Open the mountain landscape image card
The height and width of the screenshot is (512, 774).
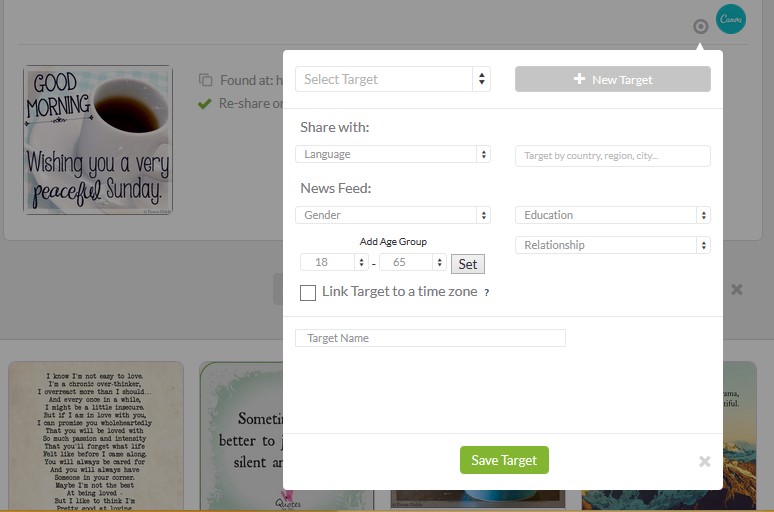739,435
